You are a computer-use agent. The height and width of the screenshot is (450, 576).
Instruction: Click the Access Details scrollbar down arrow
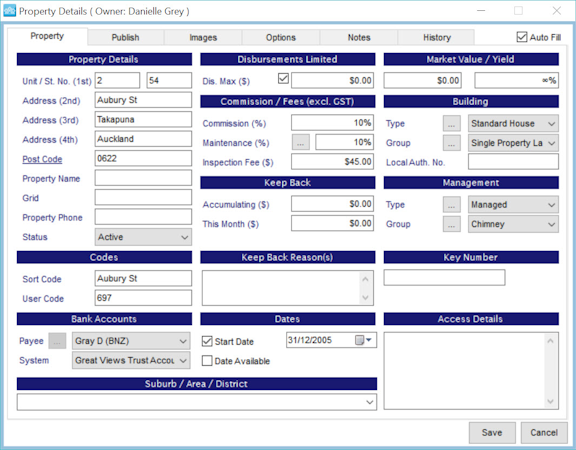(550, 401)
